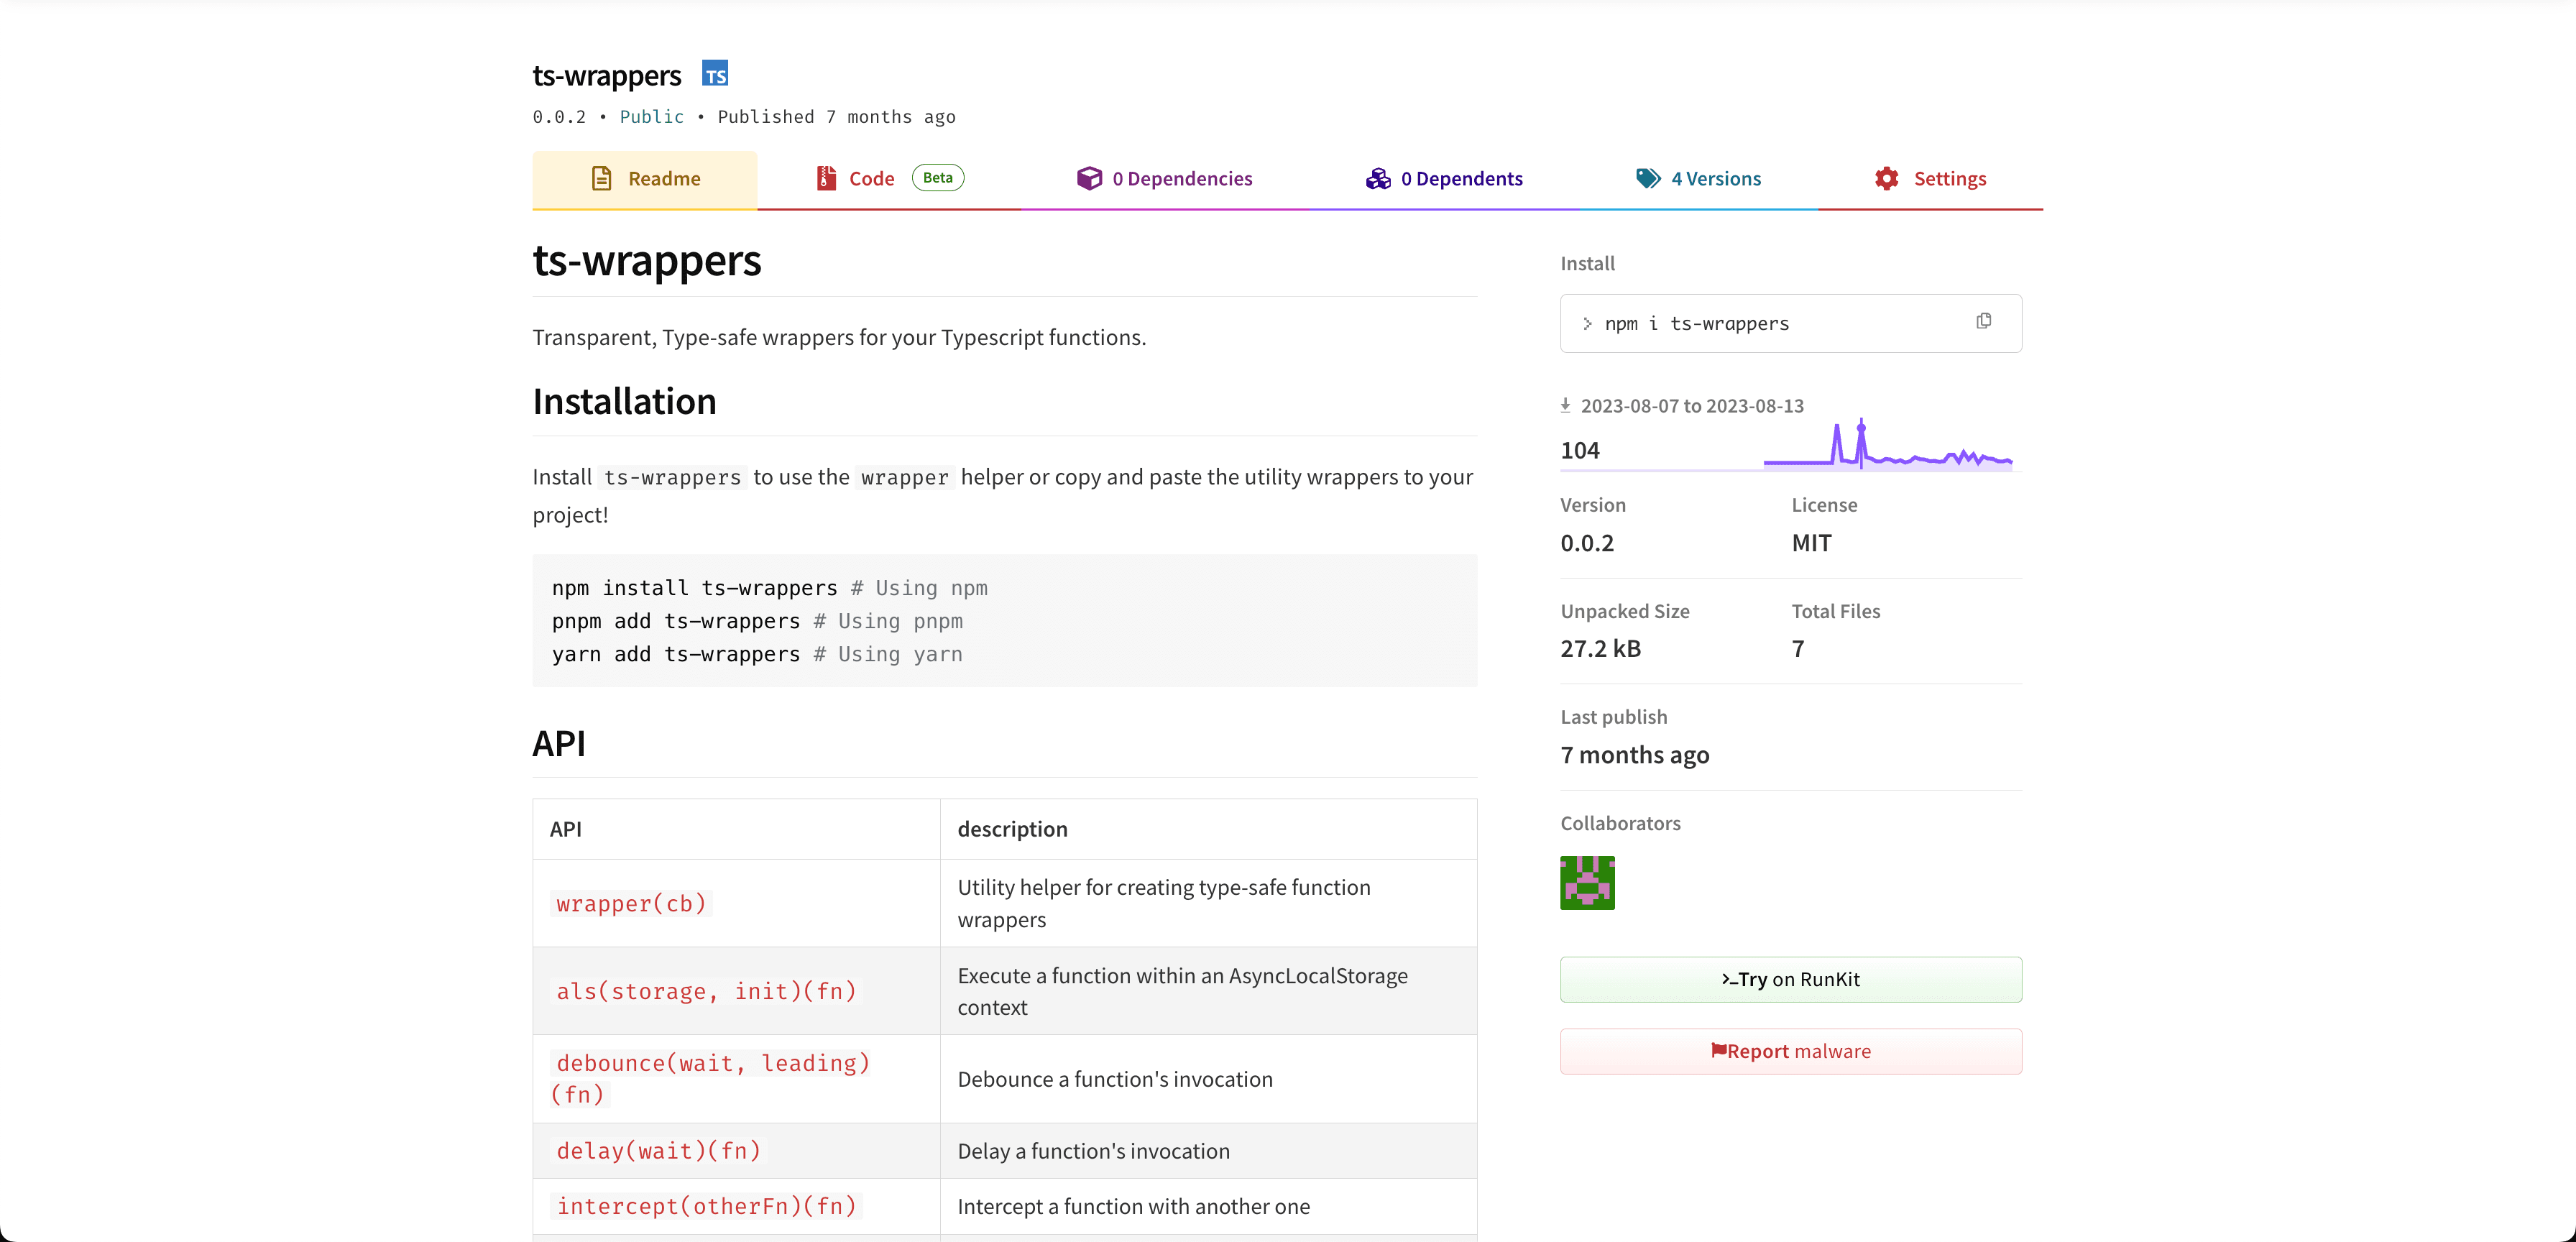Open the Settings tab
Screen dimensions: 2576x1242
click(1930, 180)
